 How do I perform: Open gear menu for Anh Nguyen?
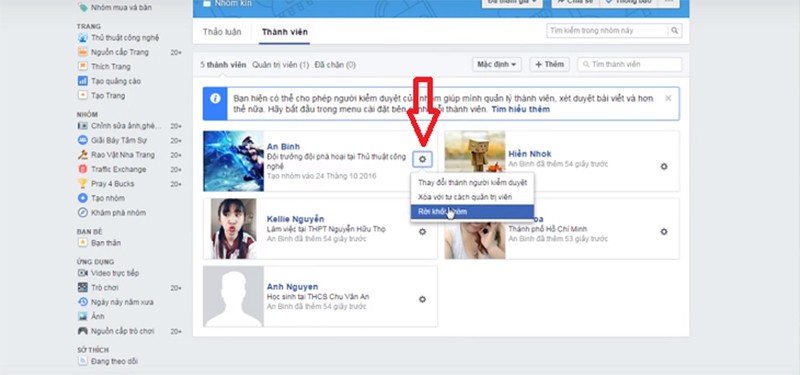tap(422, 299)
